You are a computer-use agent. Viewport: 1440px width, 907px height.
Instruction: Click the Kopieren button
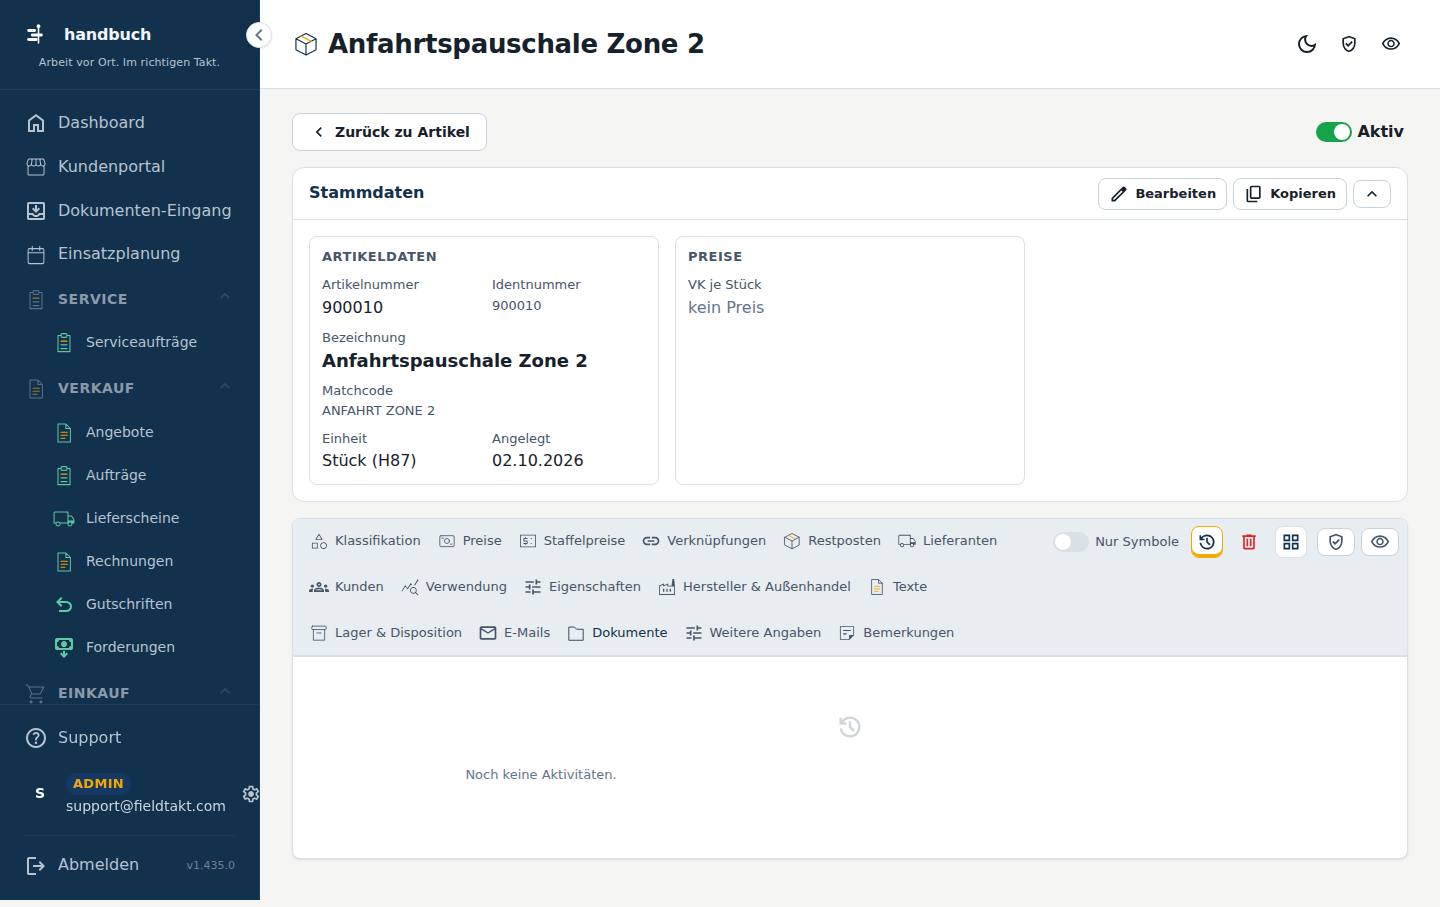point(1290,194)
